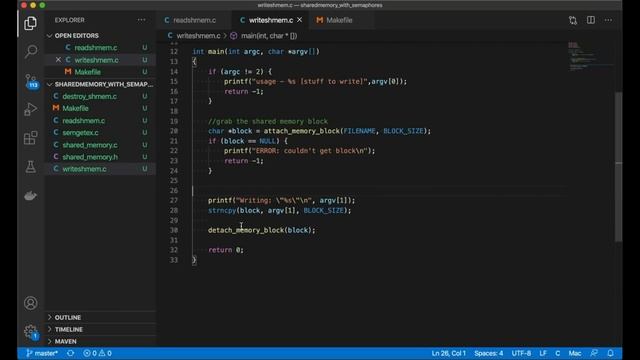Viewport: 640px width, 360px height.
Task: Open the Search view icon
Action: 31,51
